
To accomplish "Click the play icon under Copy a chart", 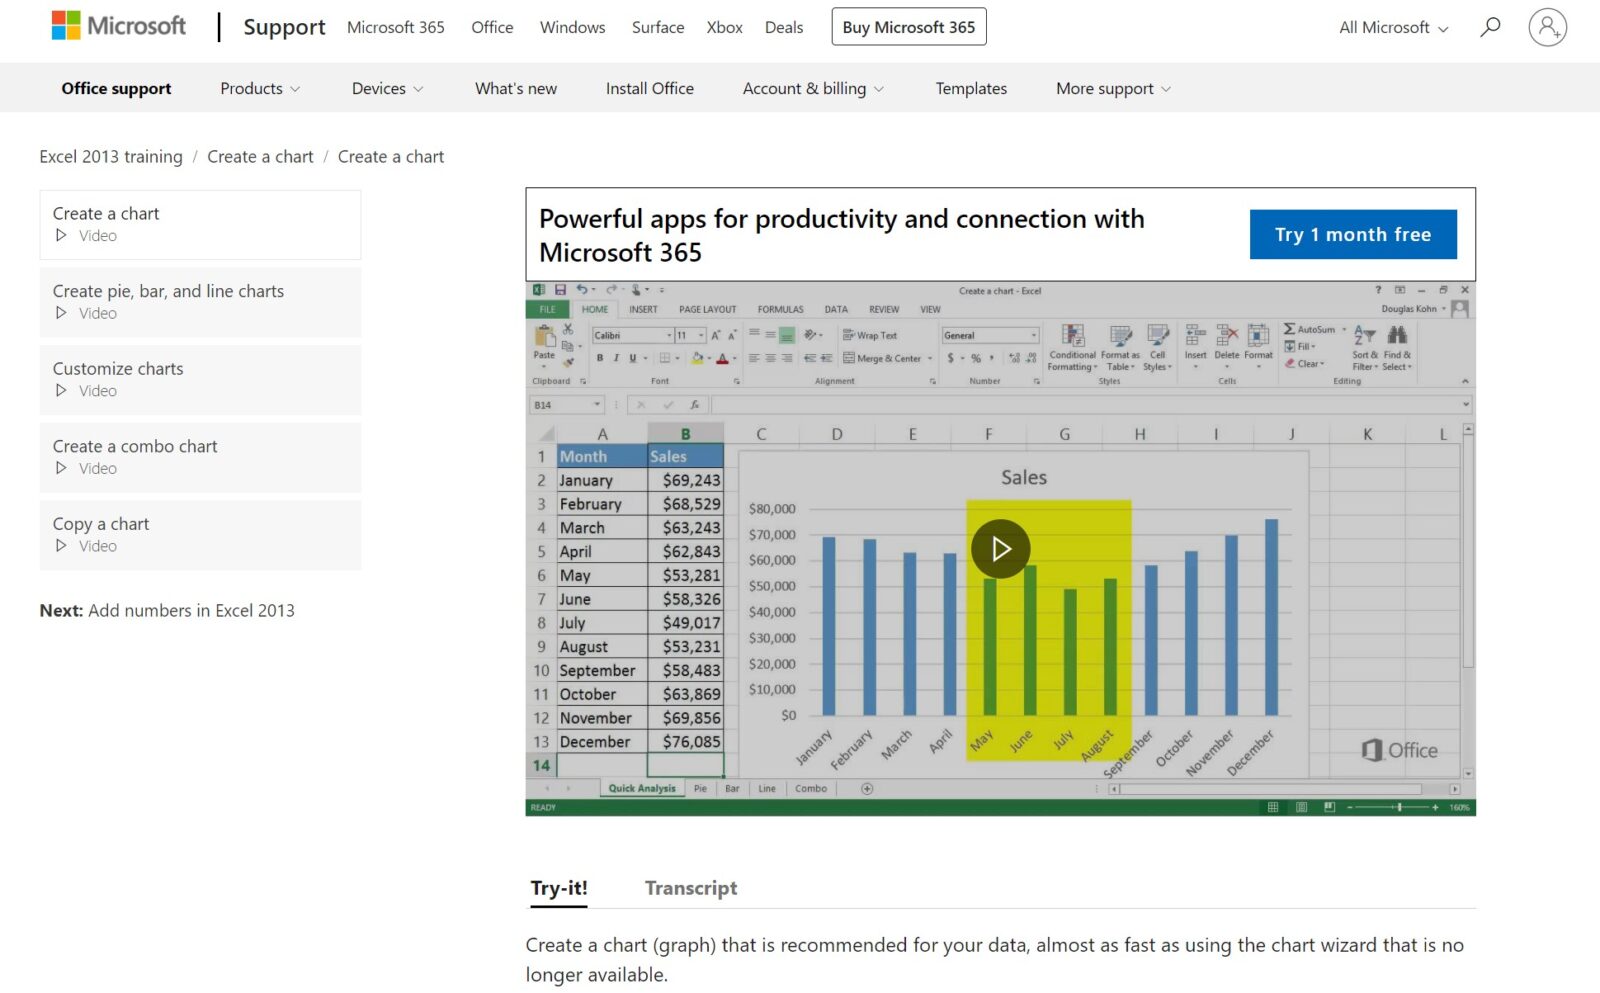I will pyautogui.click(x=61, y=545).
